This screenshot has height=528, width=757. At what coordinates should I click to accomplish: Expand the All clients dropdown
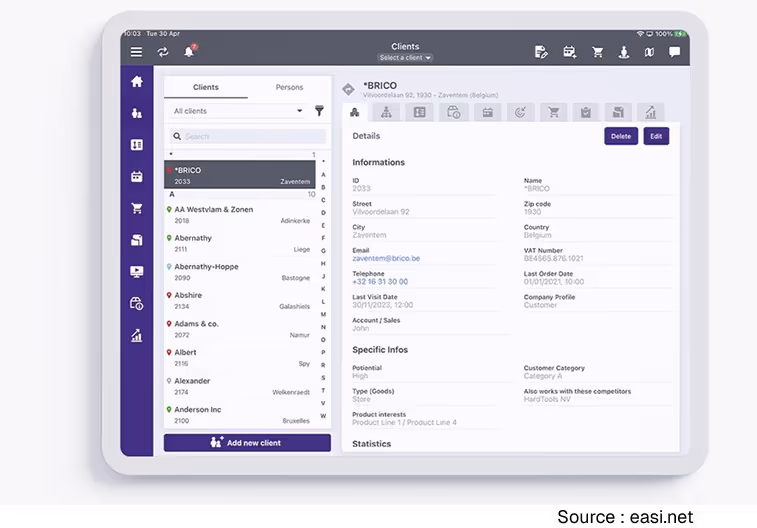238,111
